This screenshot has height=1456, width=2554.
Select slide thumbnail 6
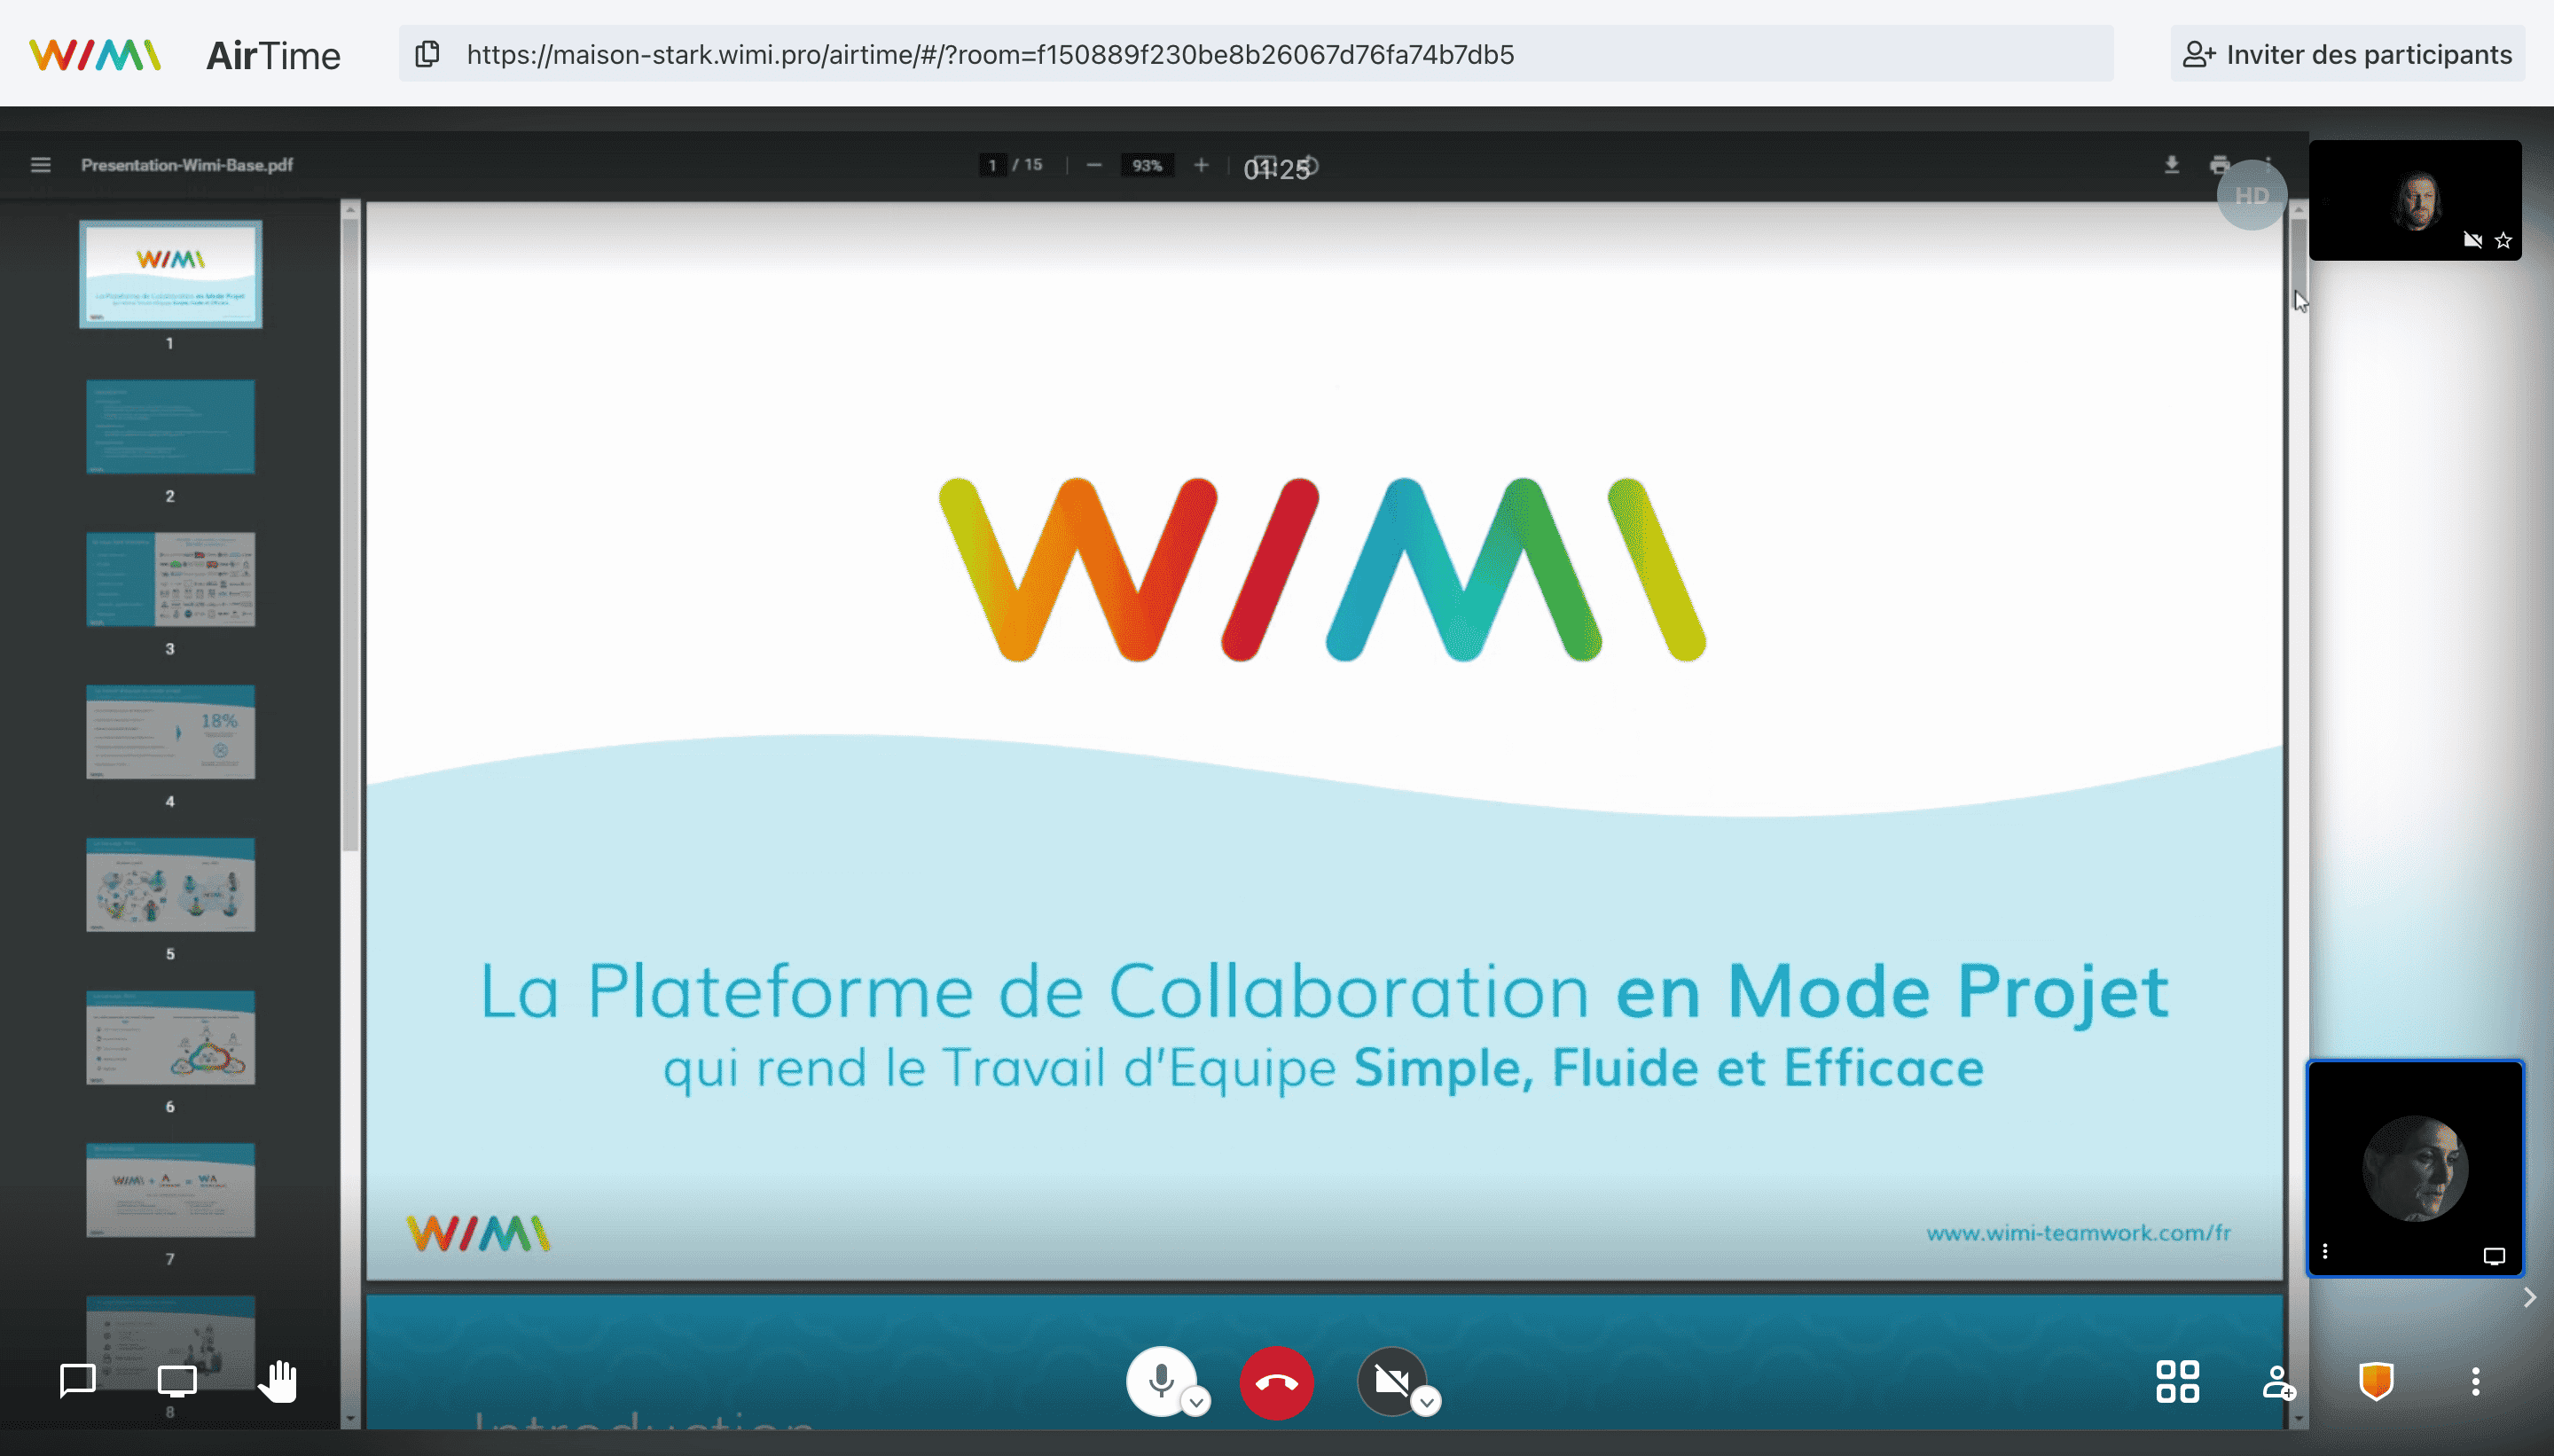click(170, 1038)
